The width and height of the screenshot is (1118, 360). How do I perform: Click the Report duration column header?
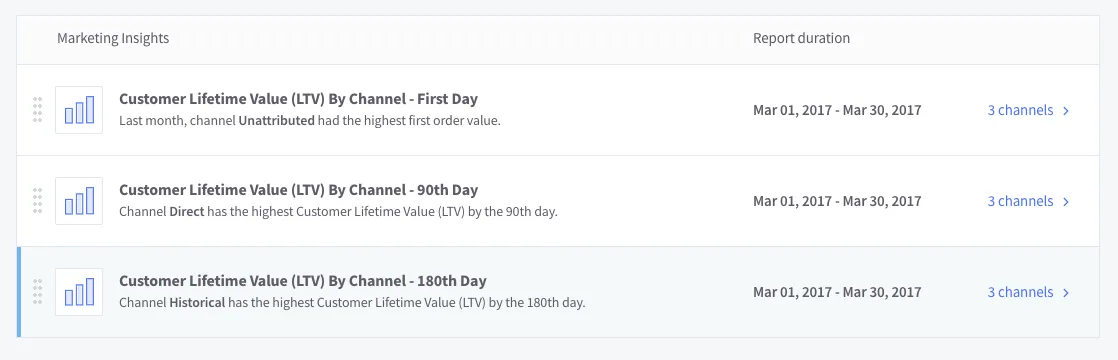(801, 38)
